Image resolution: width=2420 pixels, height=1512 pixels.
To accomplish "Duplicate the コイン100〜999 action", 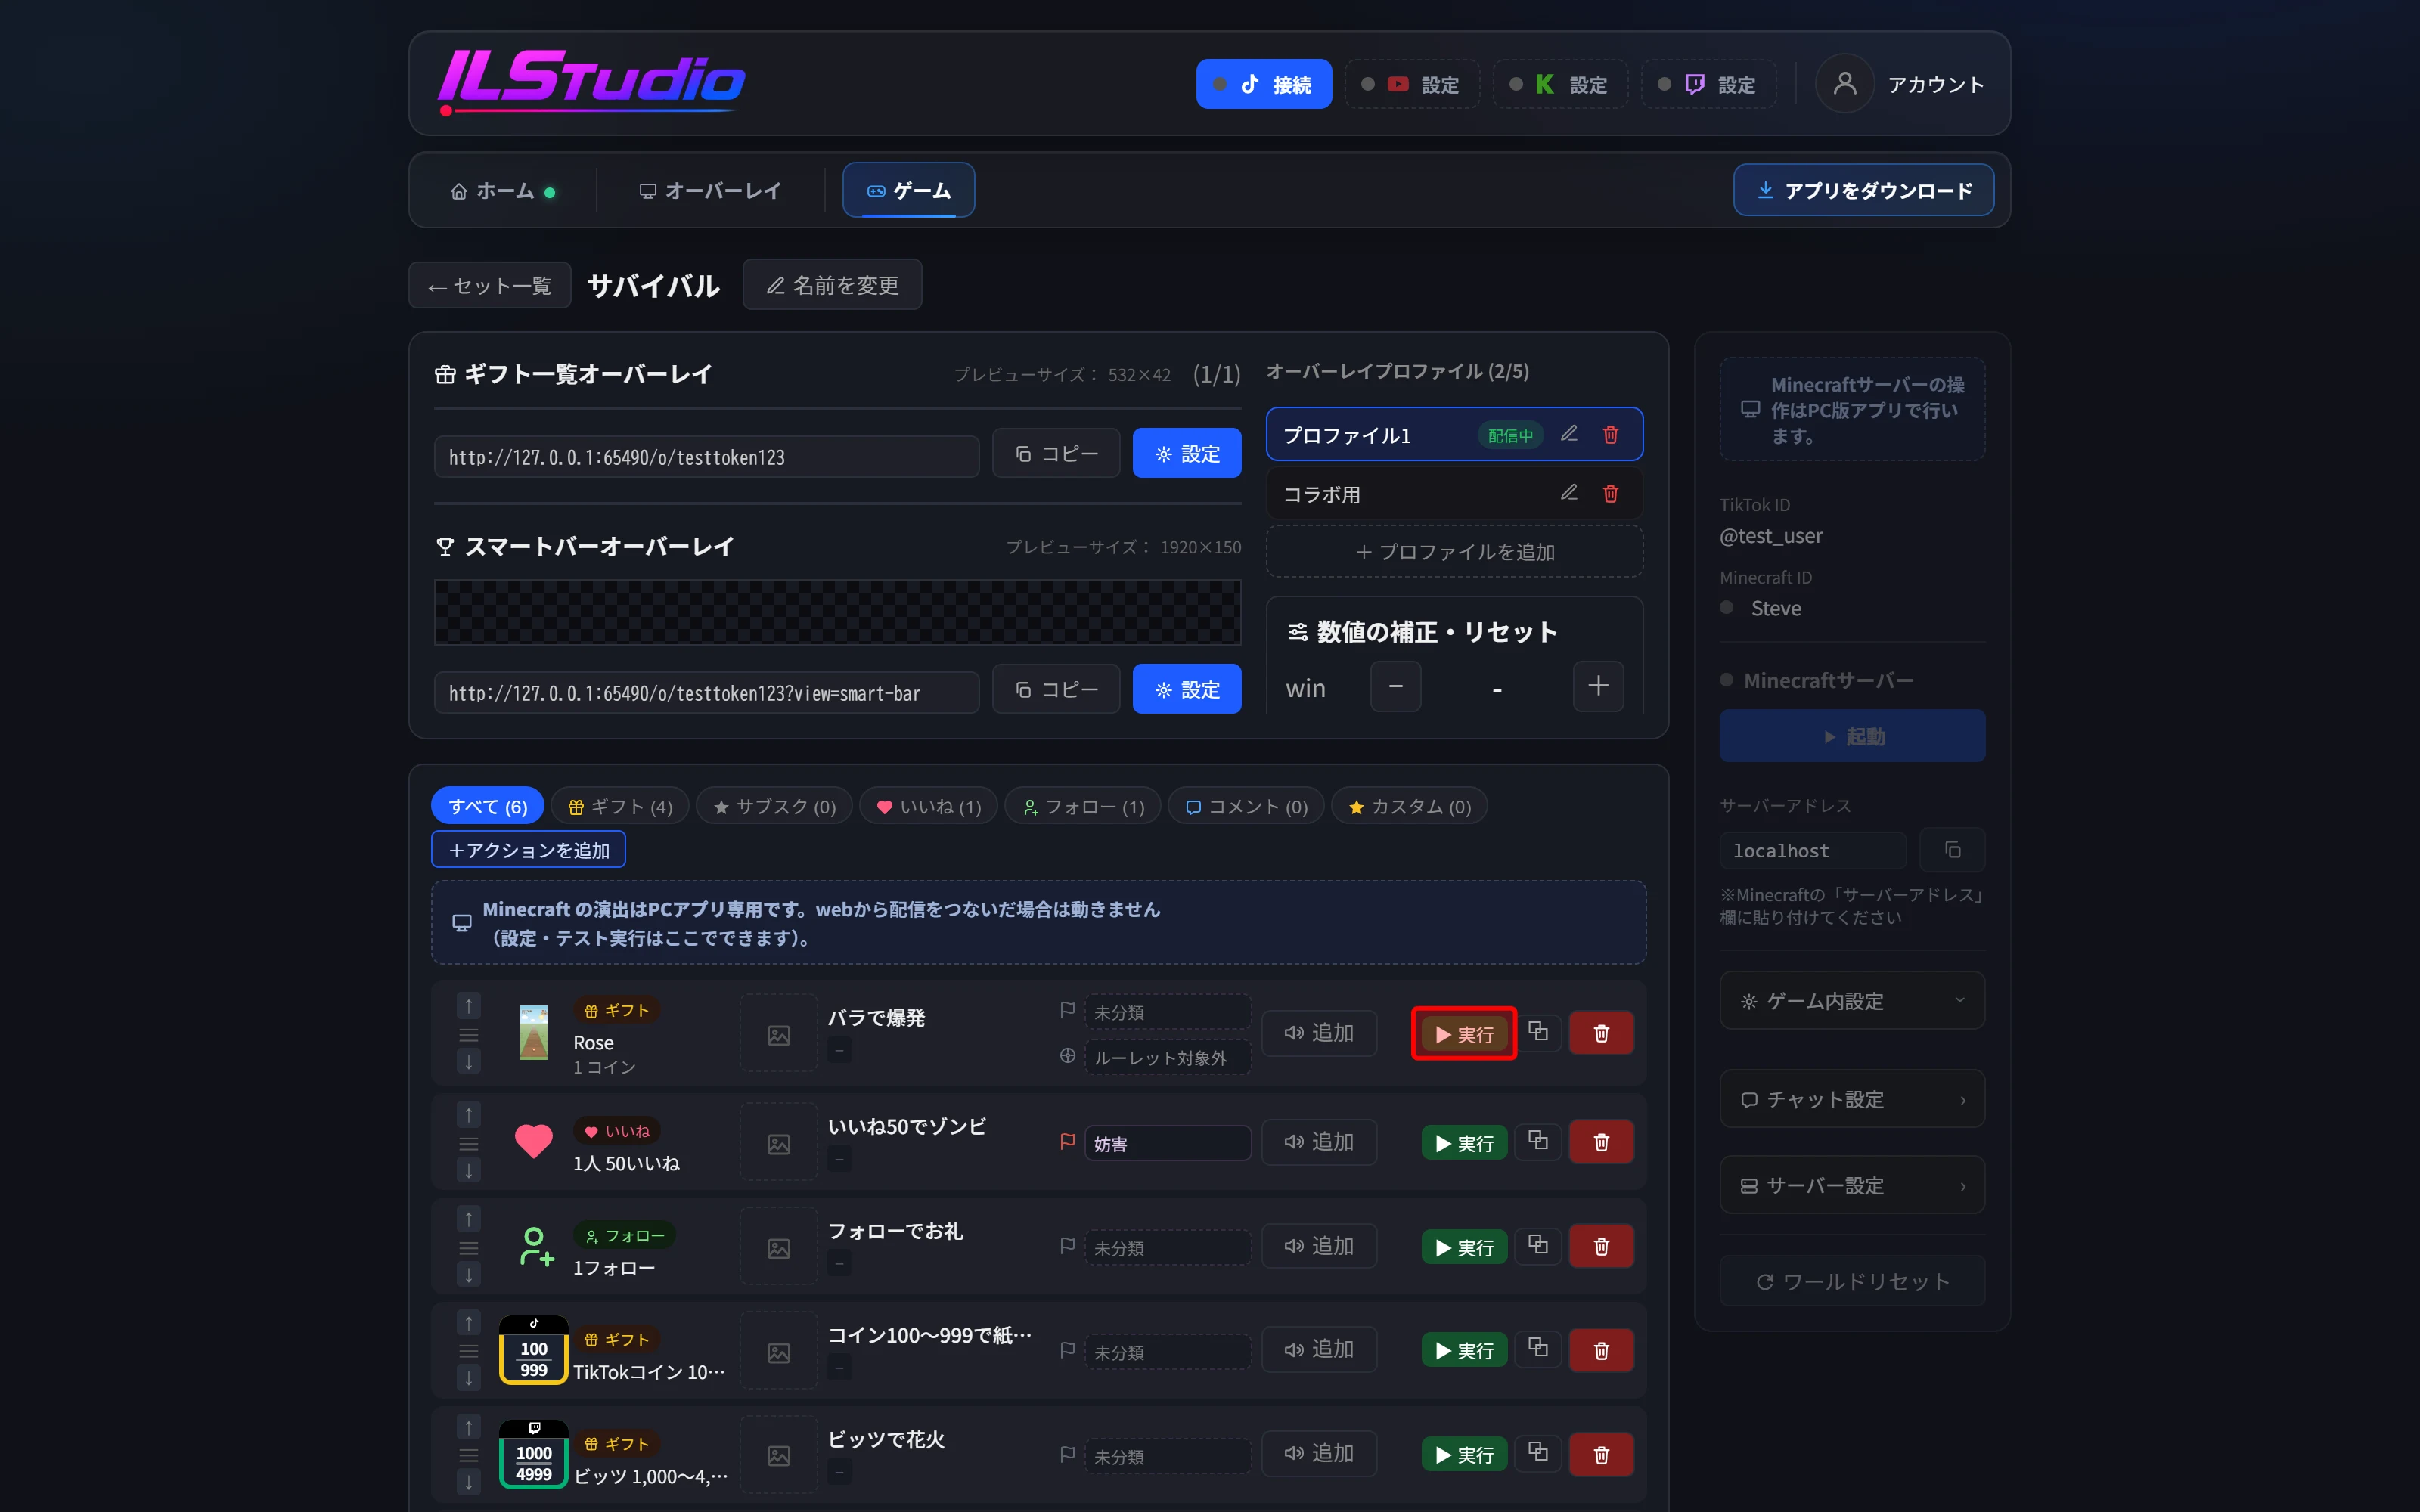I will (1538, 1349).
